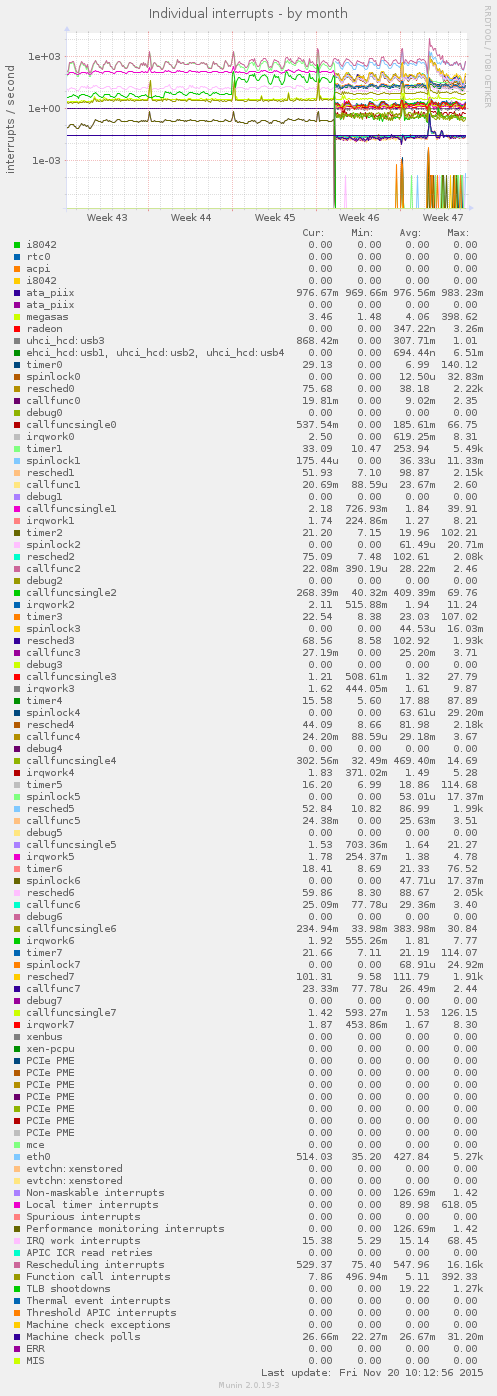Click the 'Cur:' column header
497x1396 pixels.
pyautogui.click(x=316, y=233)
